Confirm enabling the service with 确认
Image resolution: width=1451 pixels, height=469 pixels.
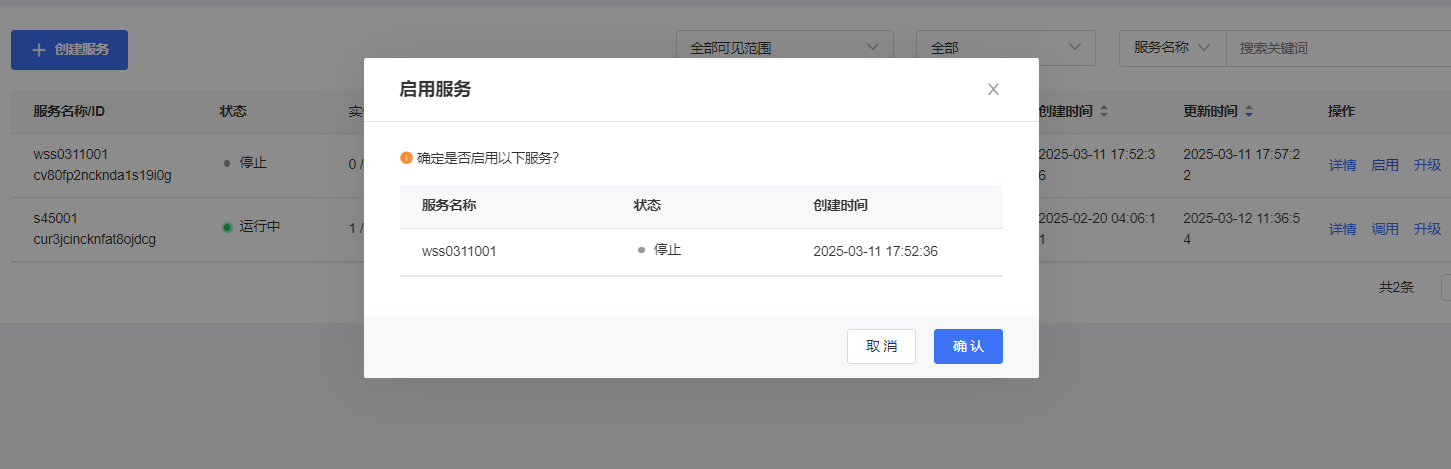pyautogui.click(x=968, y=346)
